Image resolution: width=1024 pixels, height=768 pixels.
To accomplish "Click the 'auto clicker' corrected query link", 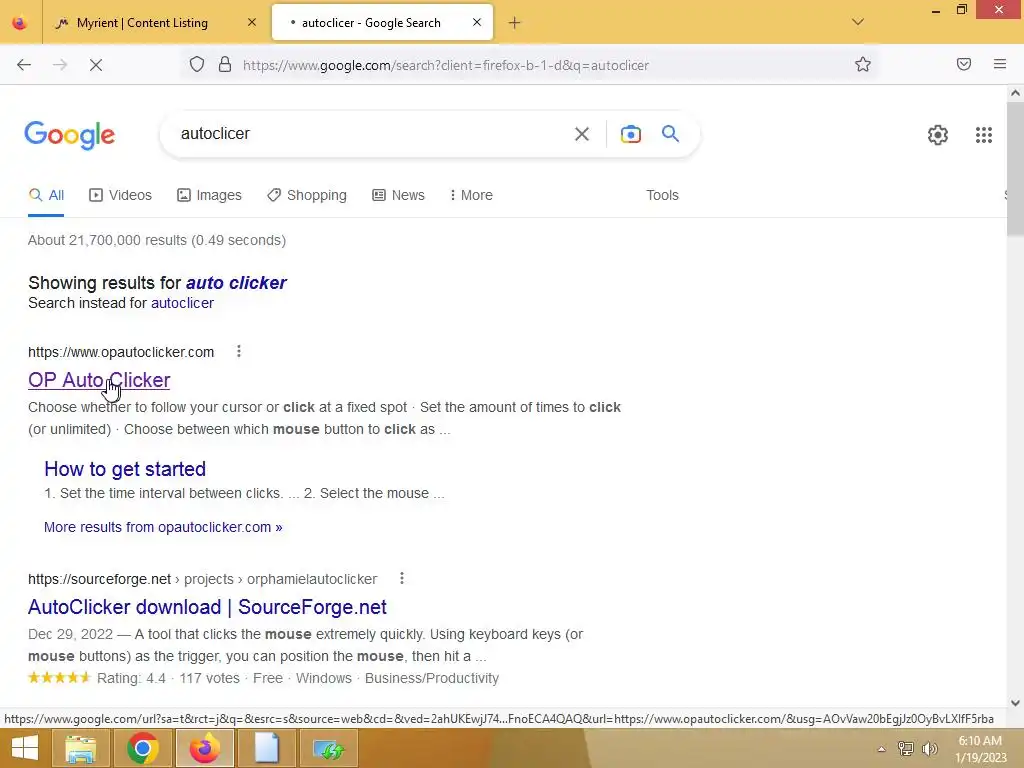I will click(236, 283).
